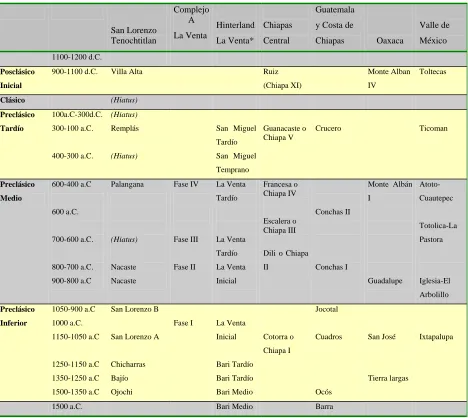468x418 pixels.
Task: Select the 'Oaxaca' column header
Action: point(390,41)
